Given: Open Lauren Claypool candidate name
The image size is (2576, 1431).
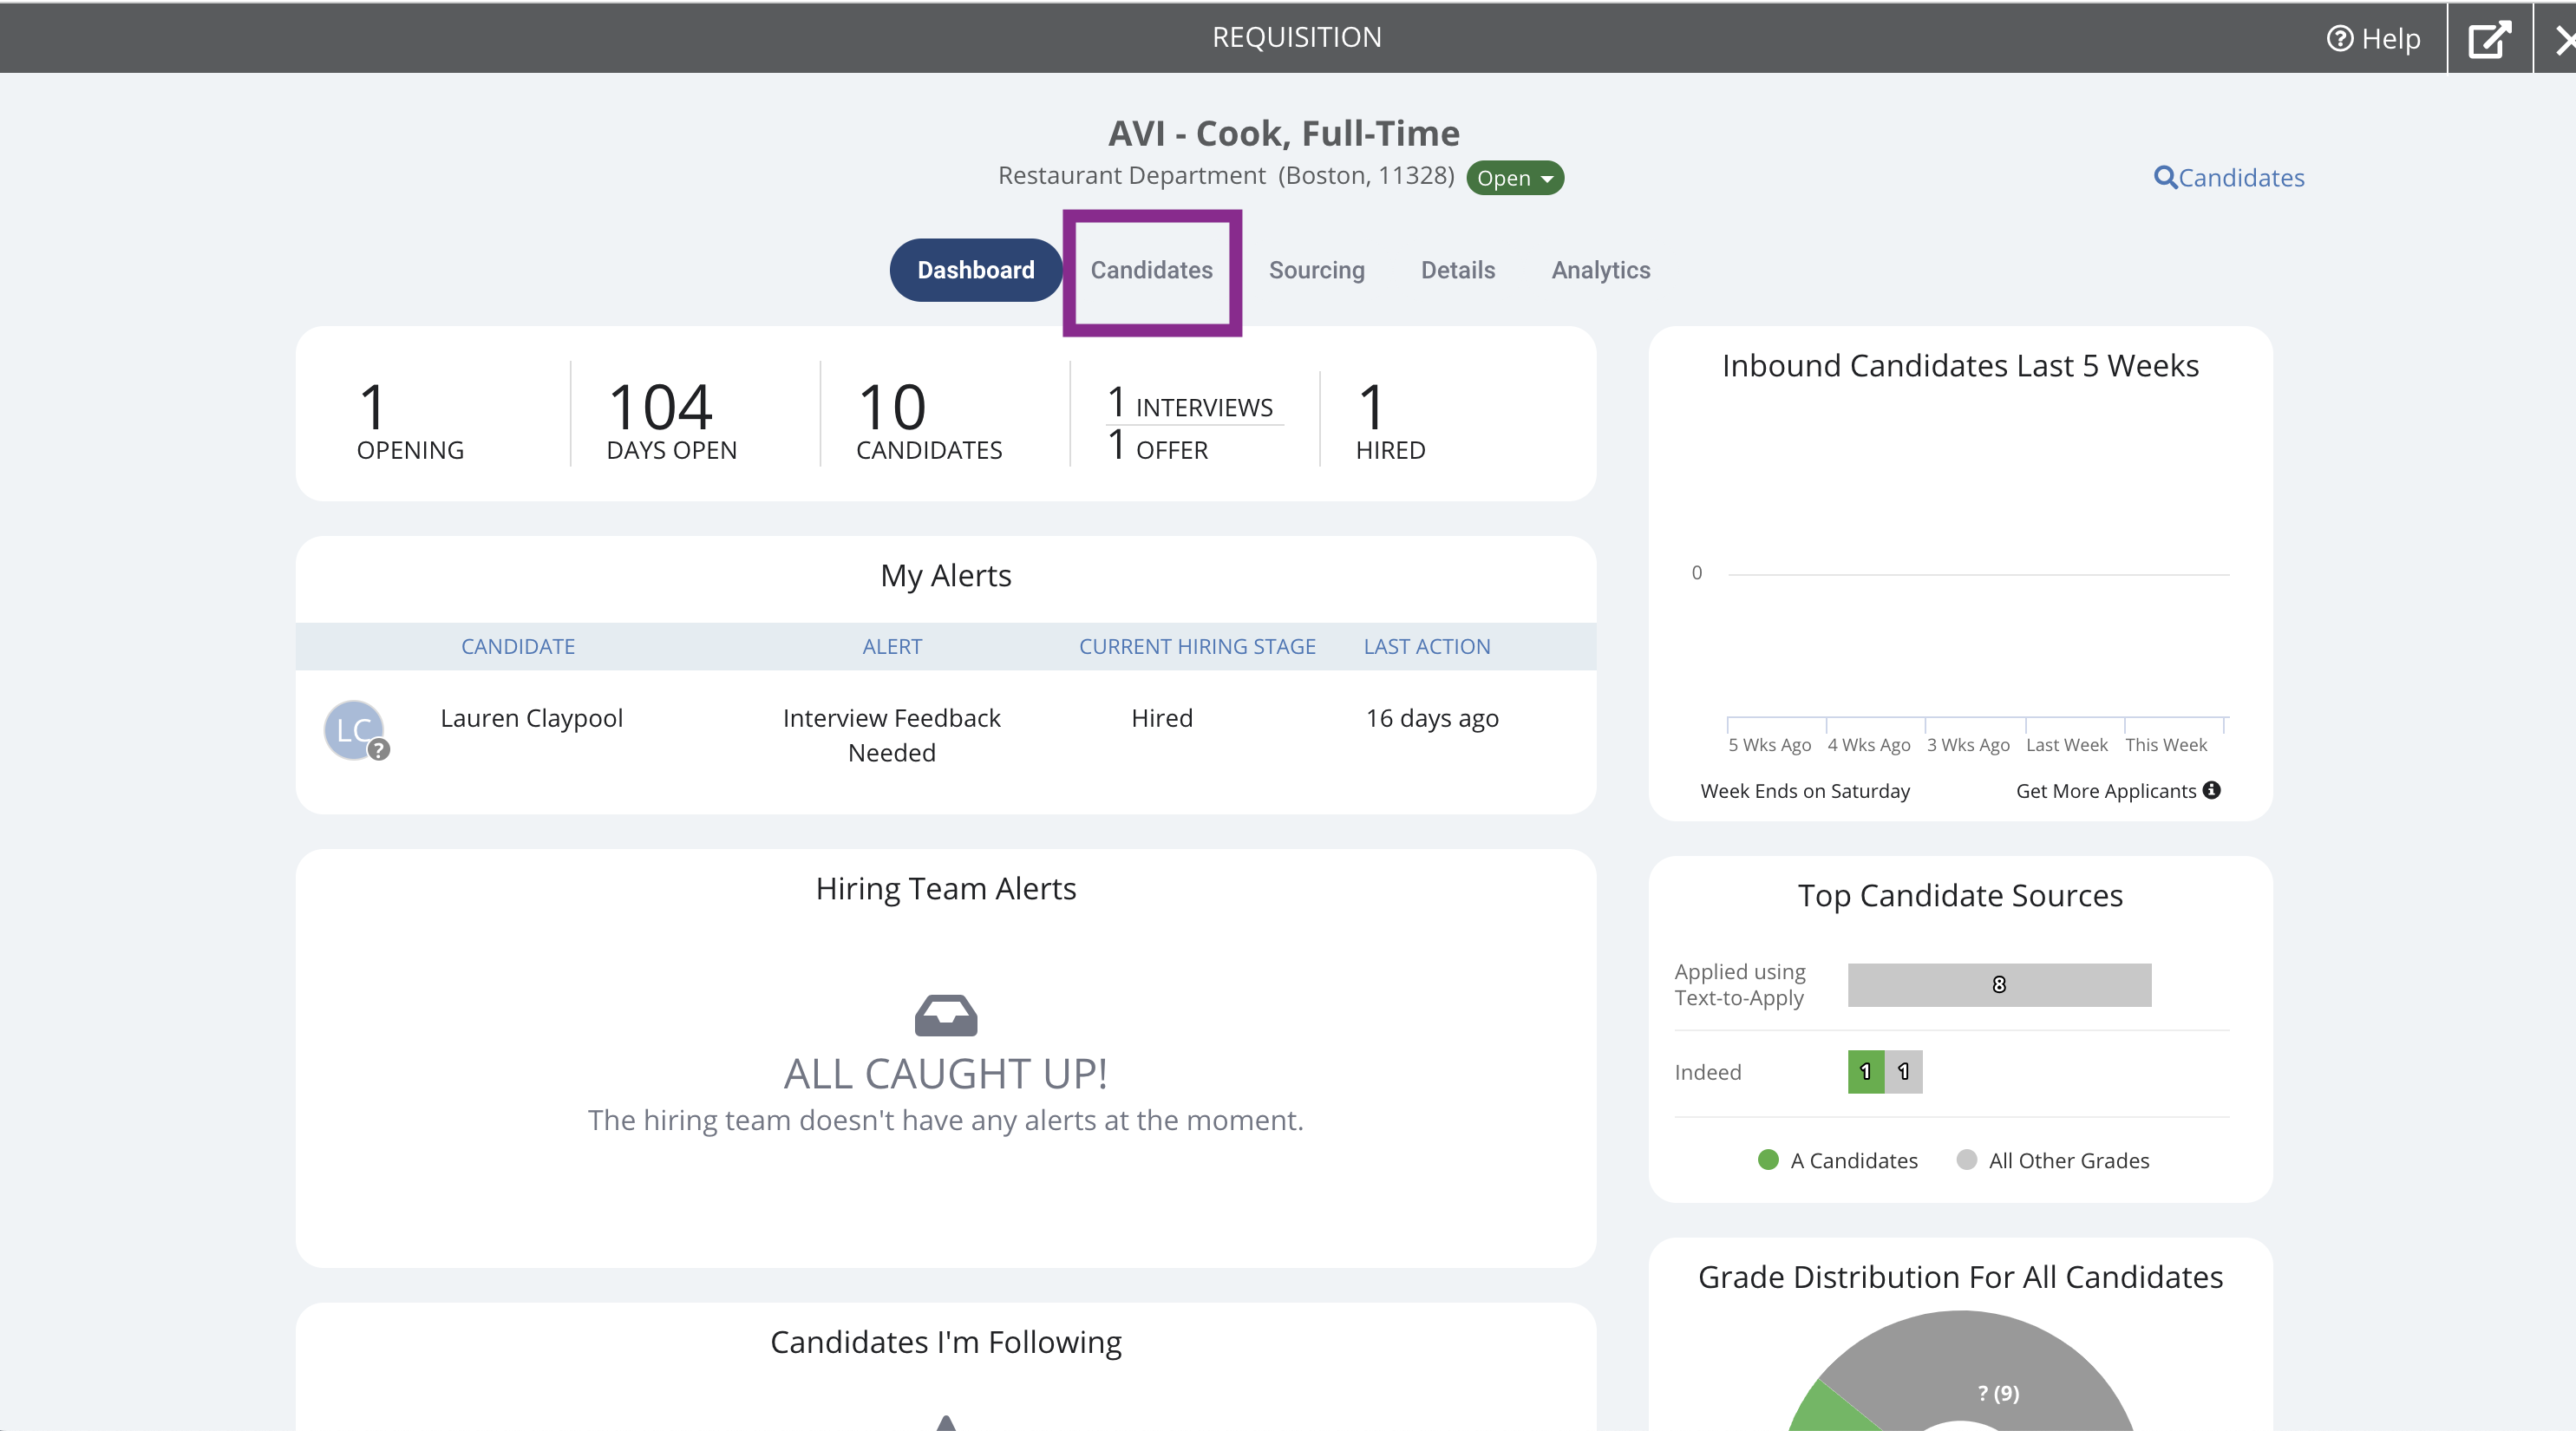Looking at the screenshot, I should click(x=531, y=718).
